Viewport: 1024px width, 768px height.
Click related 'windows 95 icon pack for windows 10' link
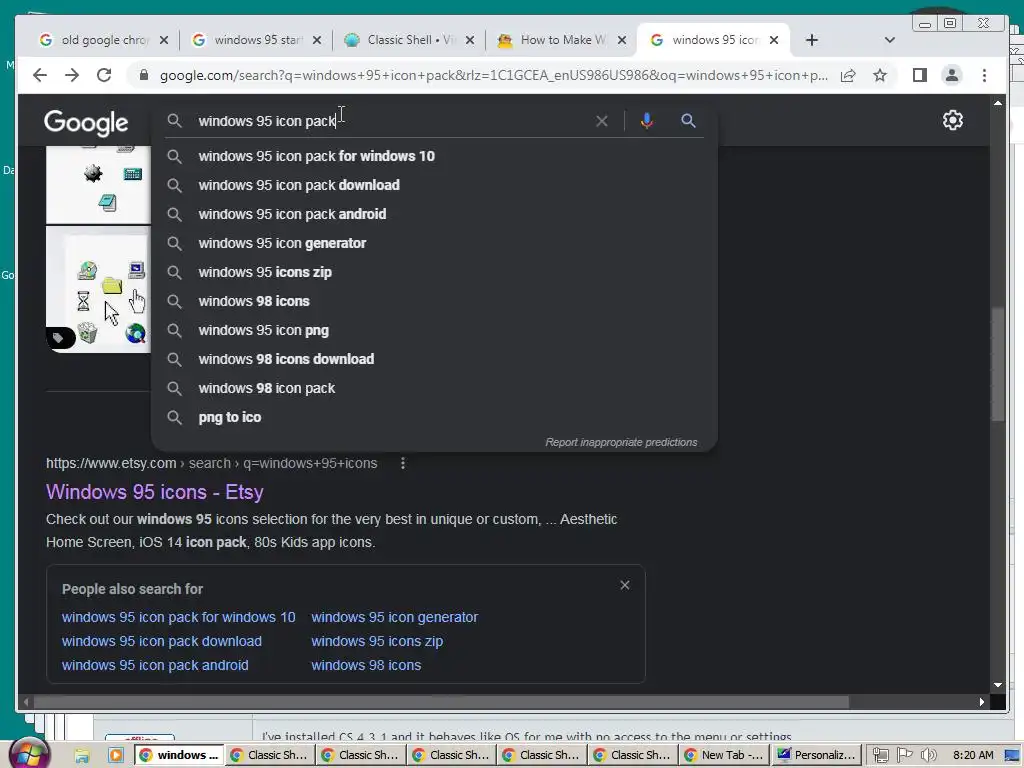click(178, 617)
